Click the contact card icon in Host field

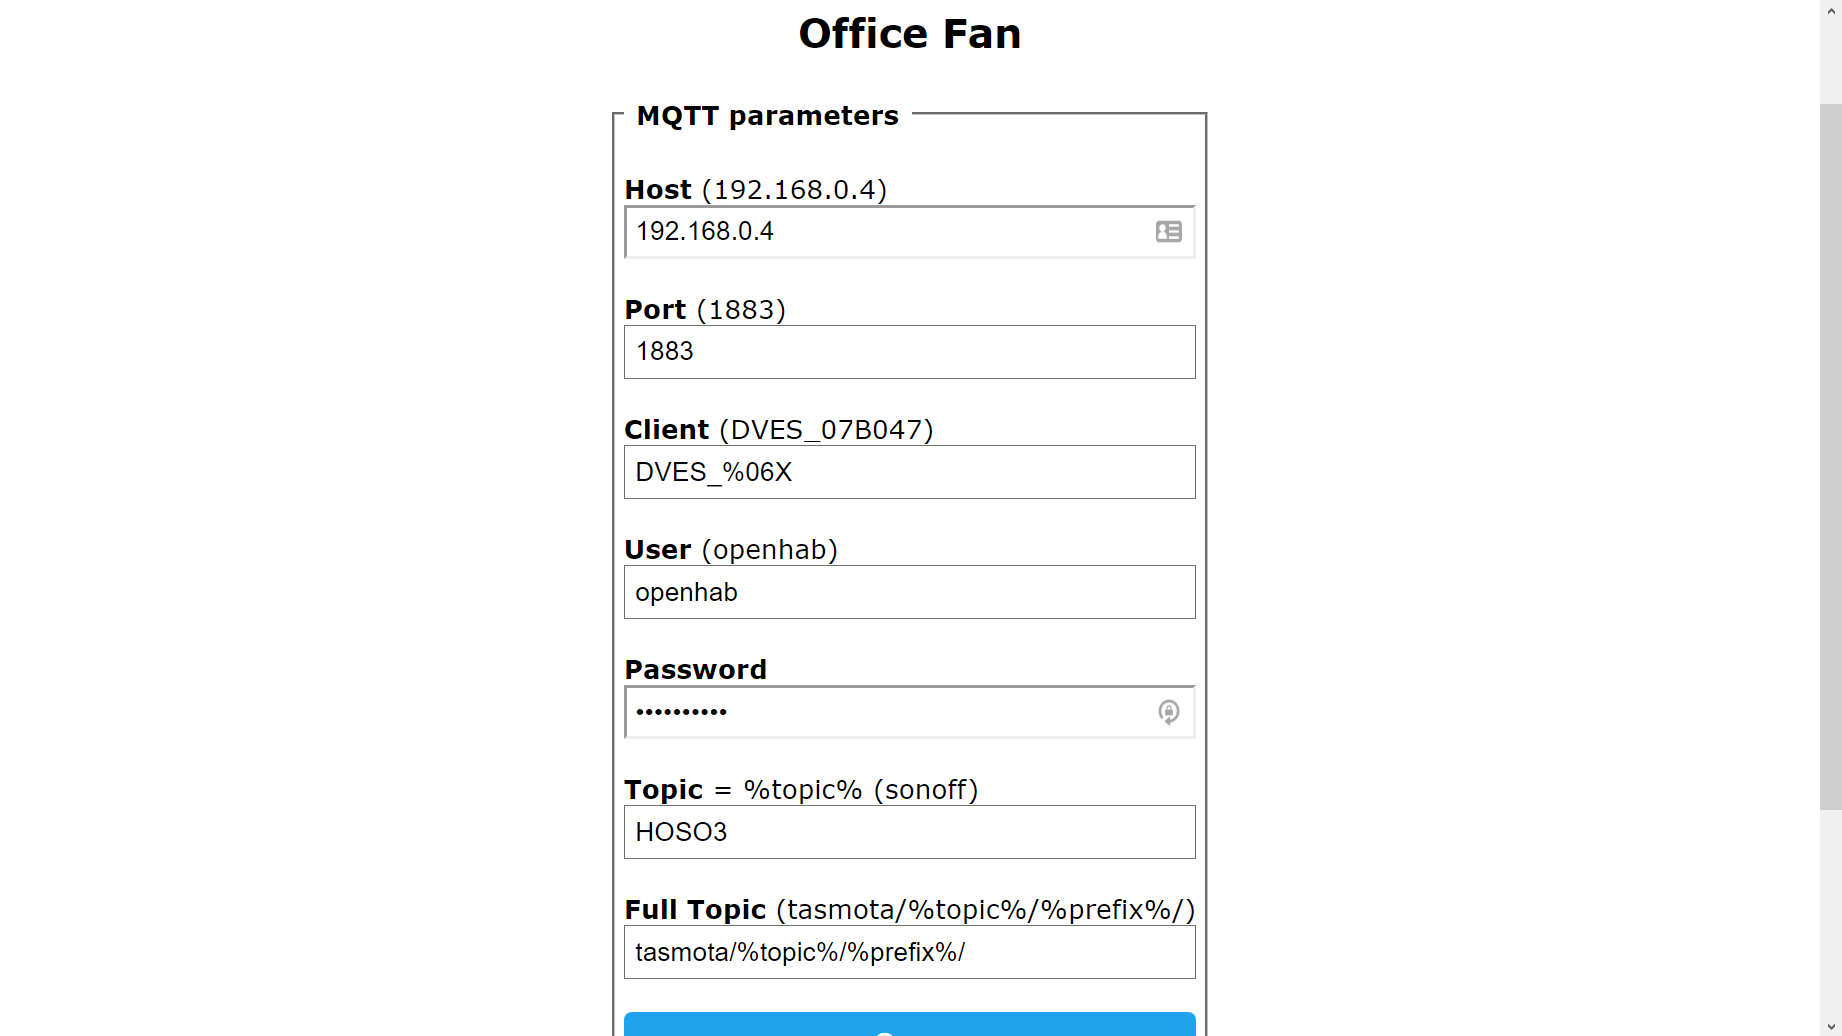tap(1168, 232)
